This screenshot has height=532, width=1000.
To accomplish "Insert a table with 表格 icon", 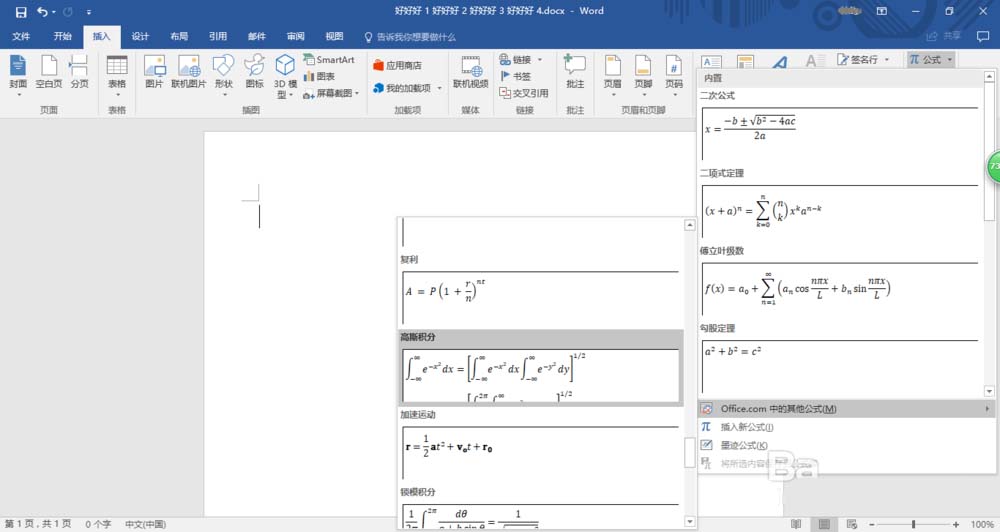I will [x=117, y=72].
